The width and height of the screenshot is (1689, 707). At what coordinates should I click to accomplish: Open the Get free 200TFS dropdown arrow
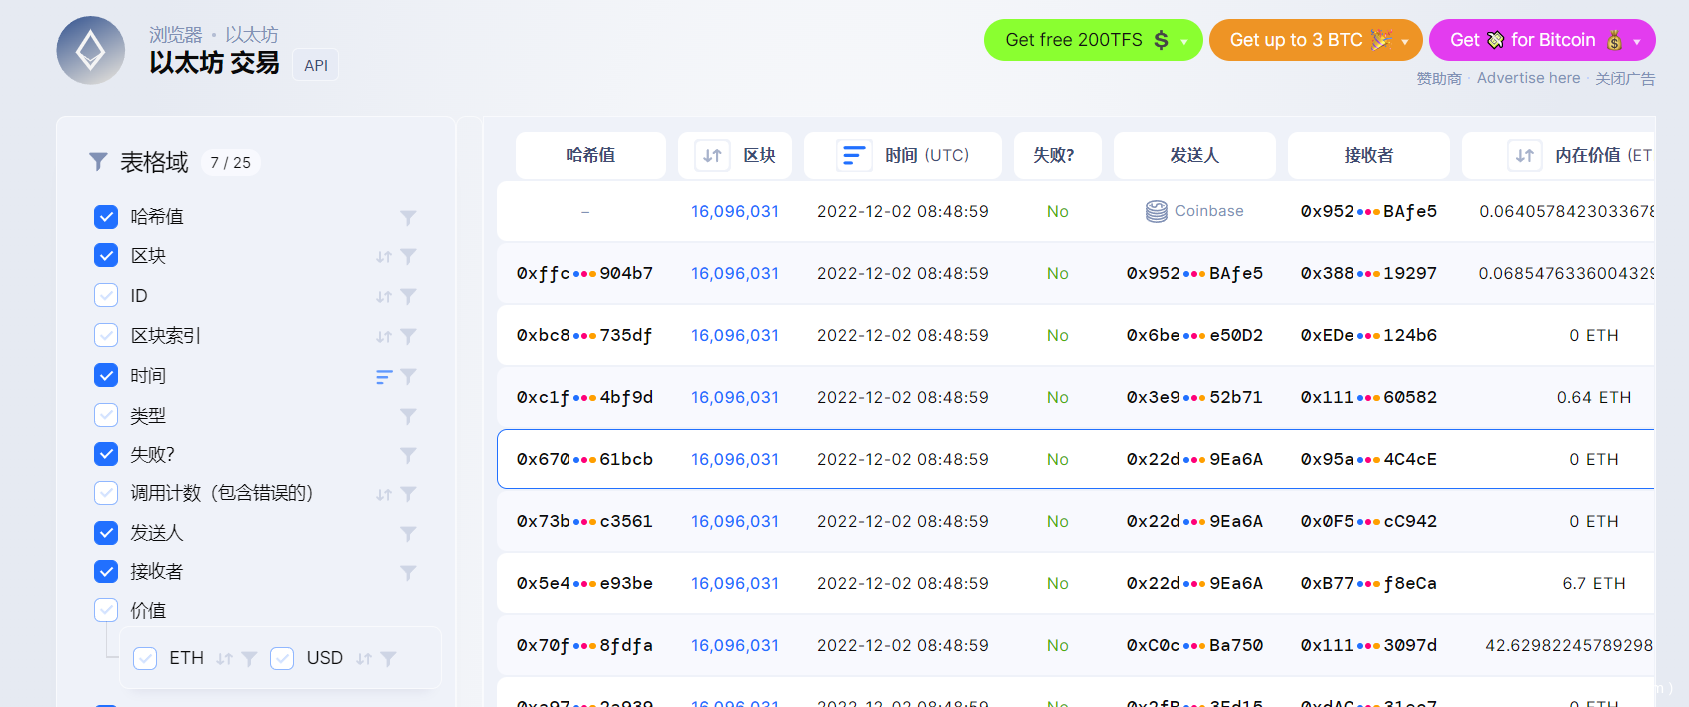tap(1184, 41)
